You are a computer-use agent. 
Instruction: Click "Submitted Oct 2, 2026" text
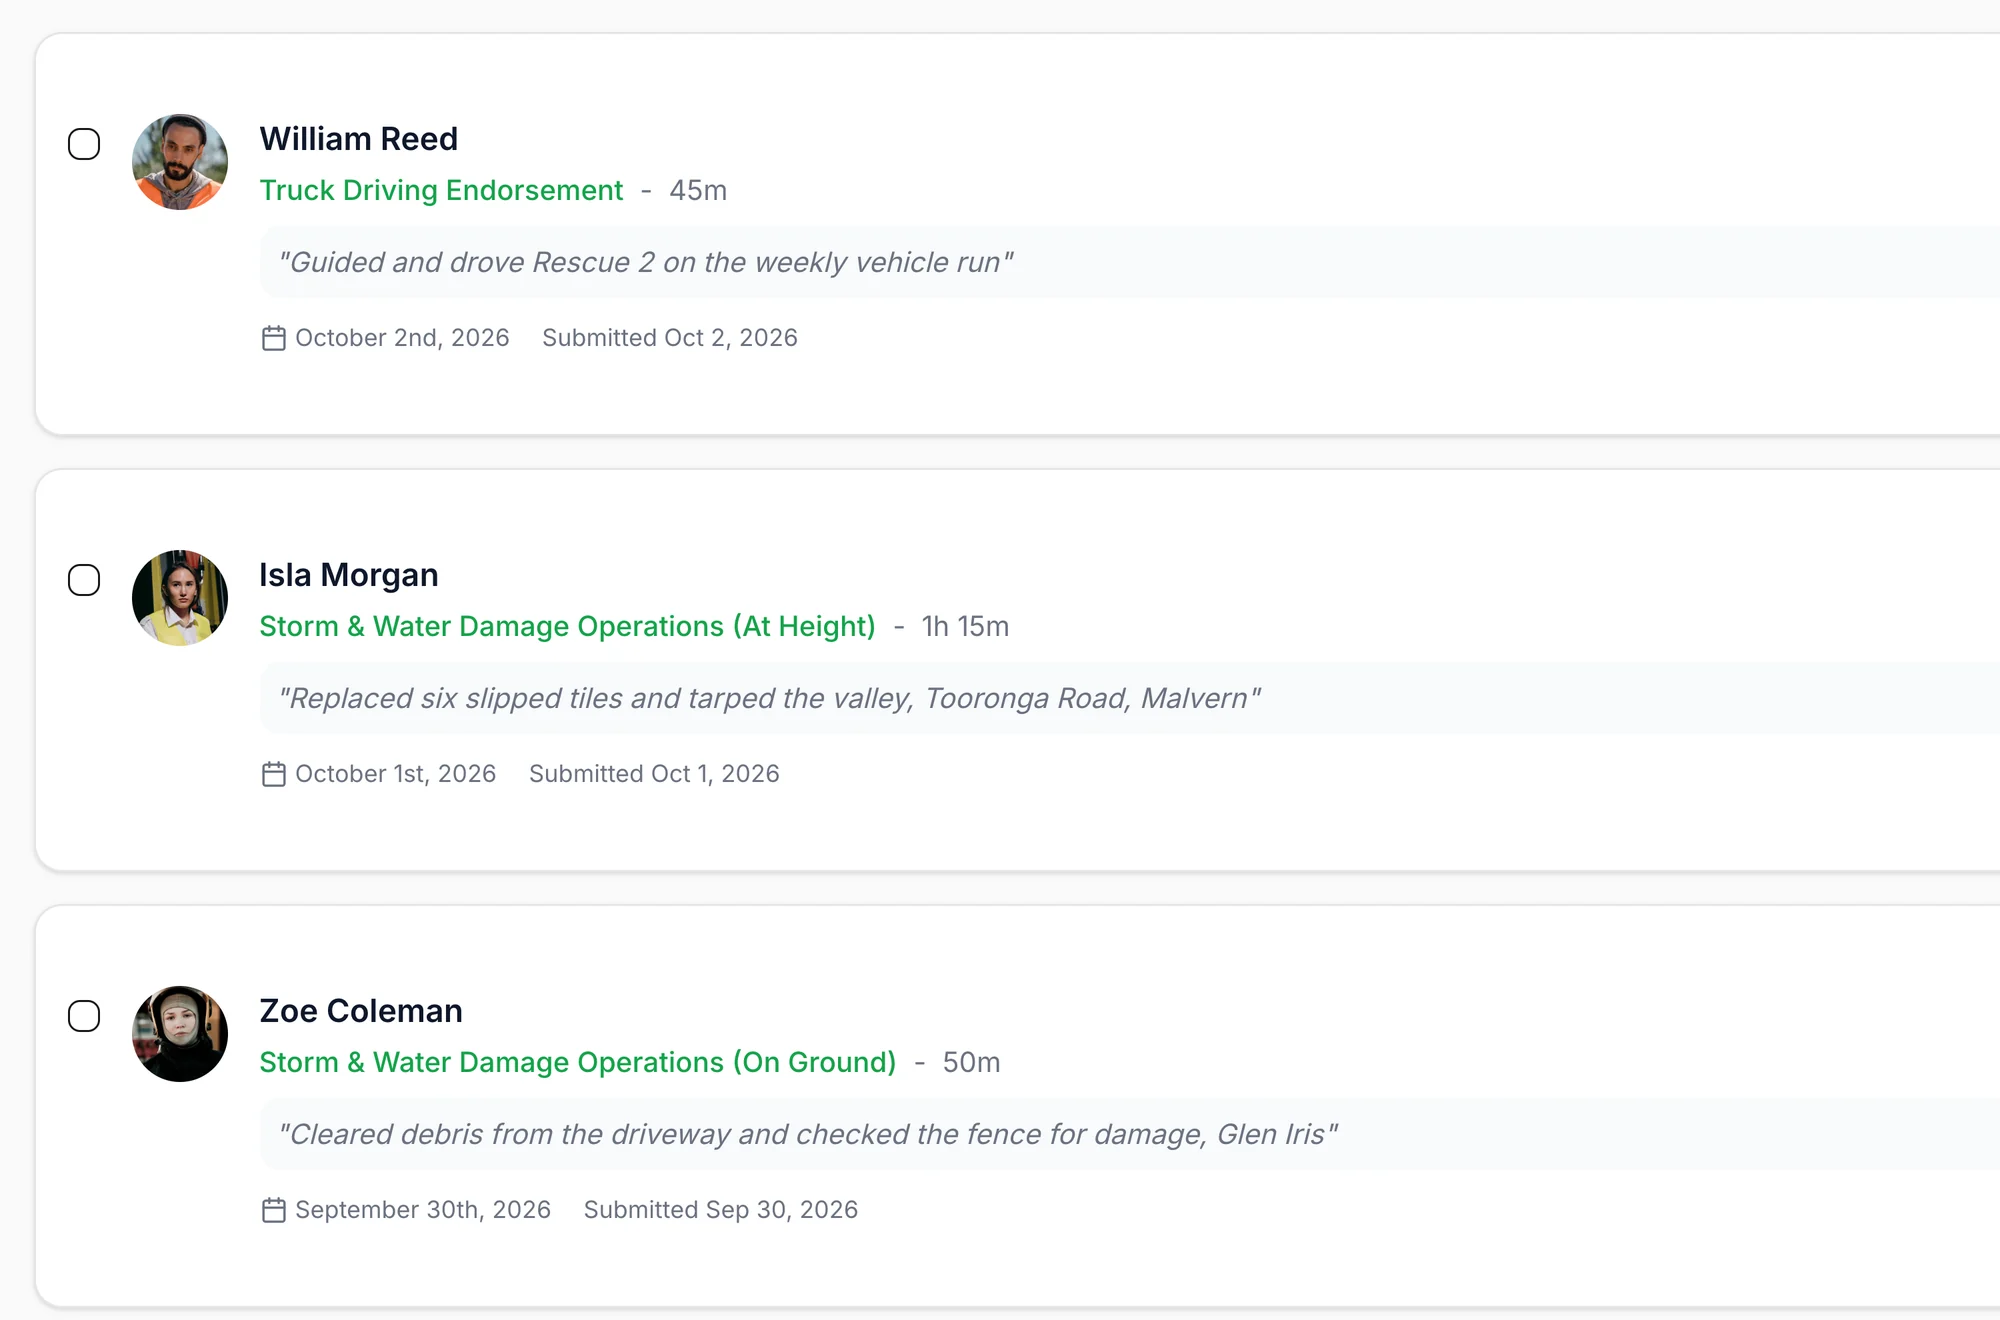tap(670, 338)
